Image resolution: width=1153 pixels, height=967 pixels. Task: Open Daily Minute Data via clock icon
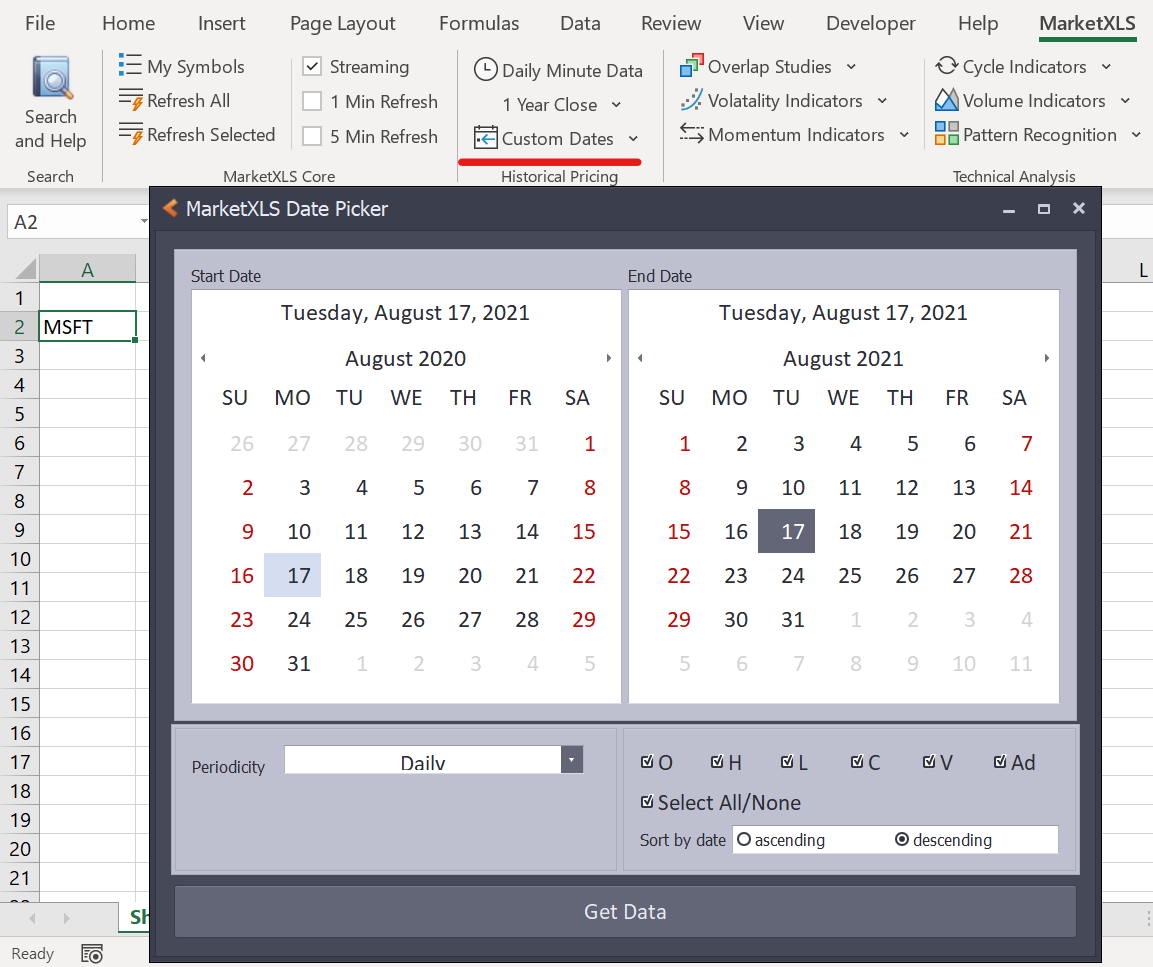(486, 70)
